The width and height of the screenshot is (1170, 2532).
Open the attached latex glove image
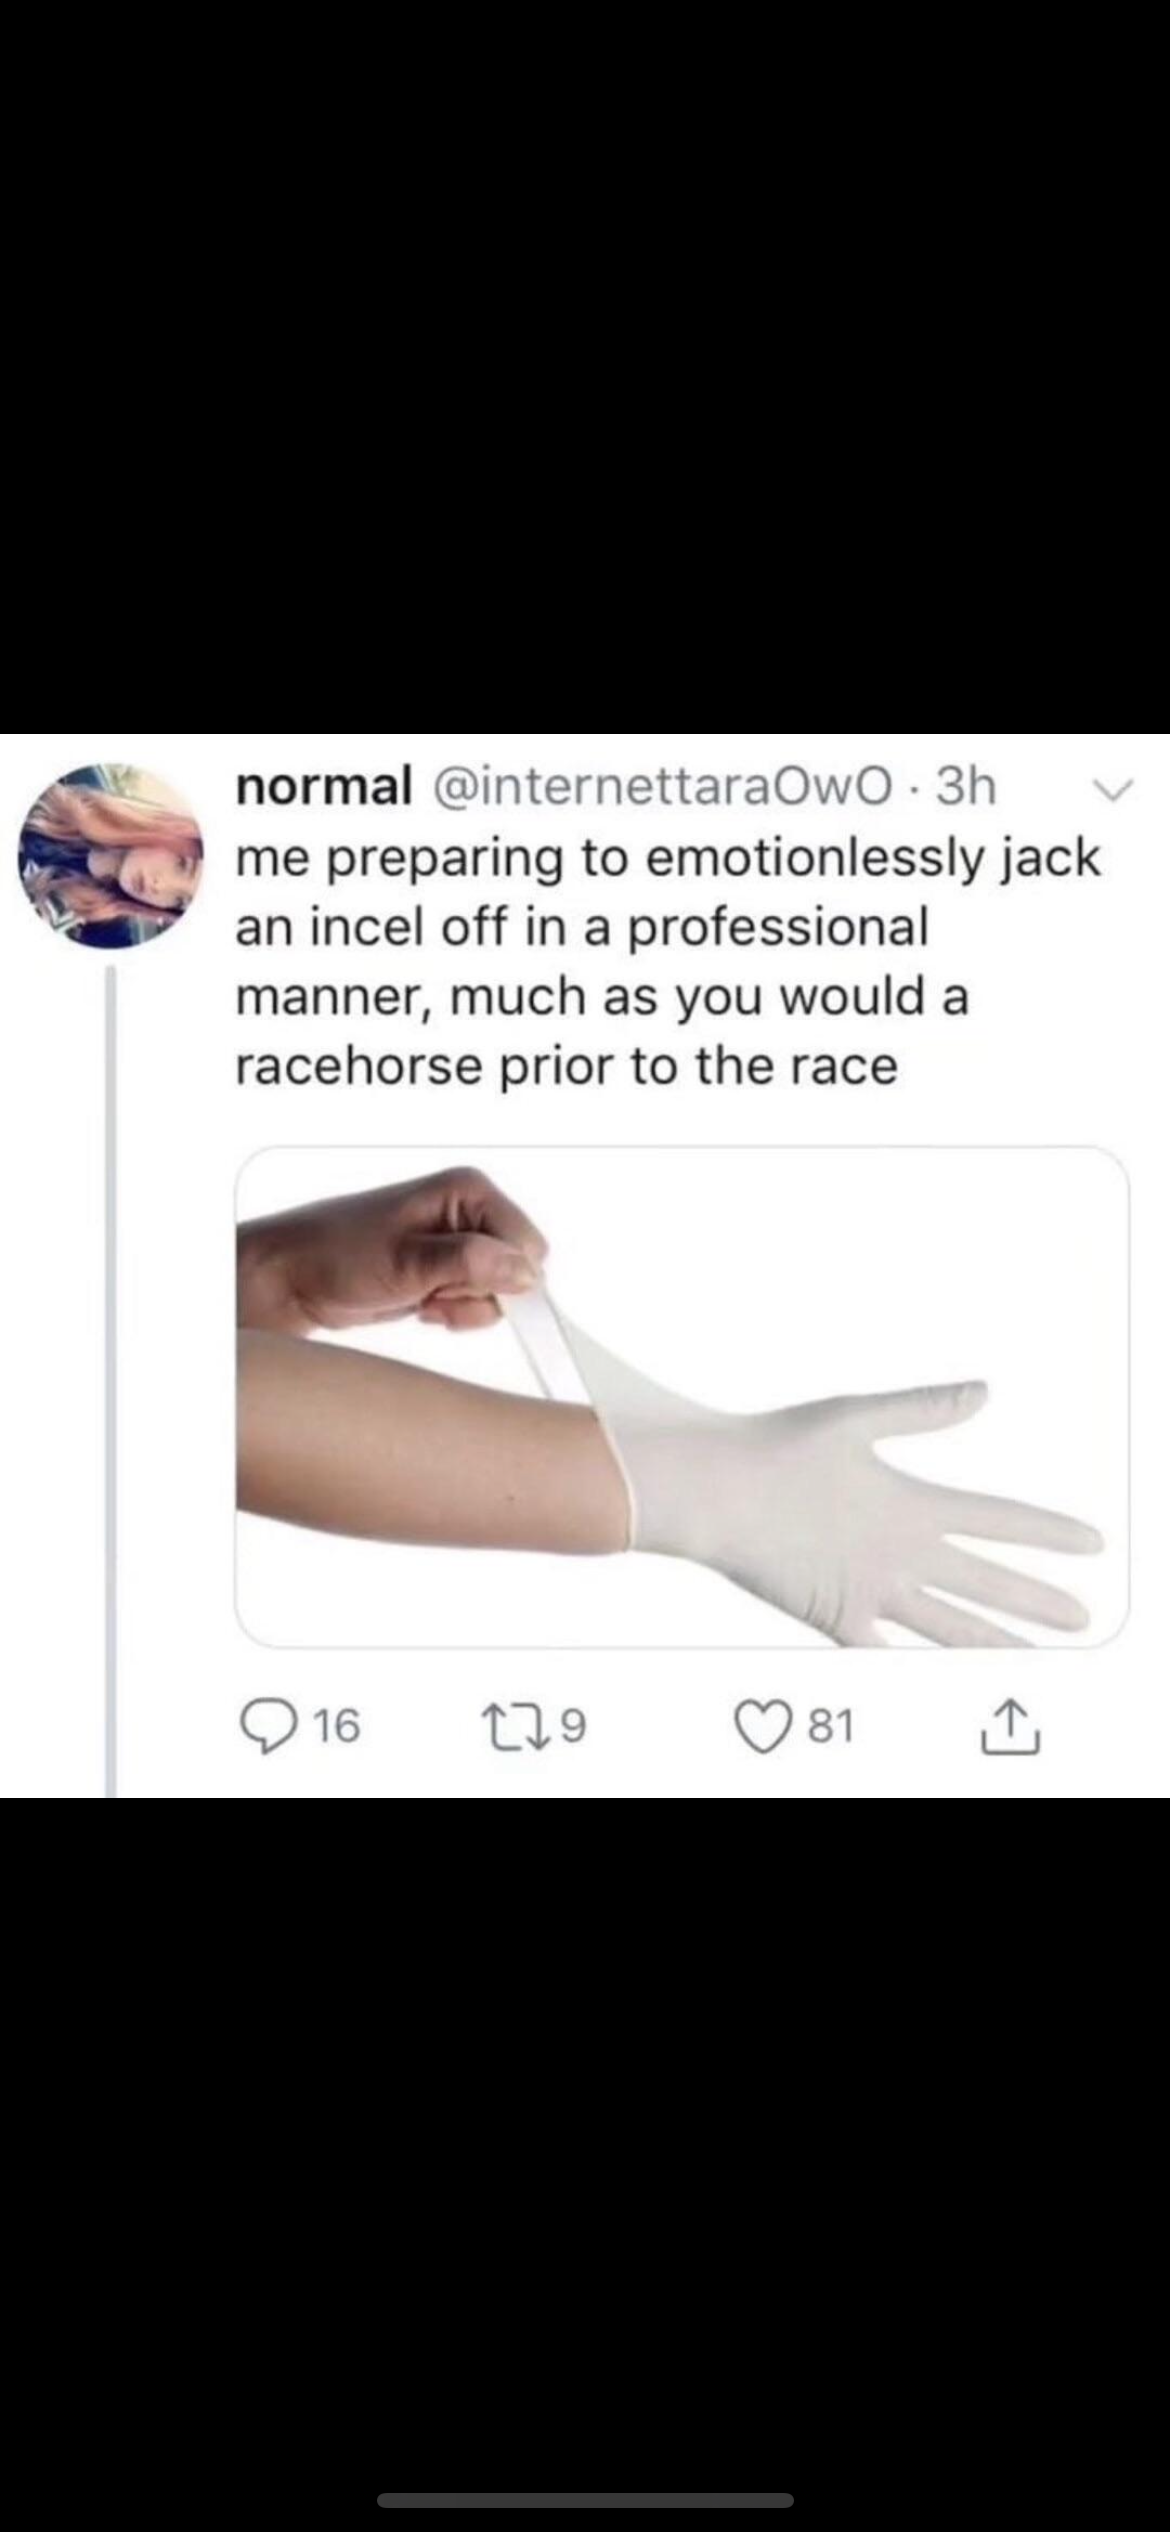(682, 1395)
